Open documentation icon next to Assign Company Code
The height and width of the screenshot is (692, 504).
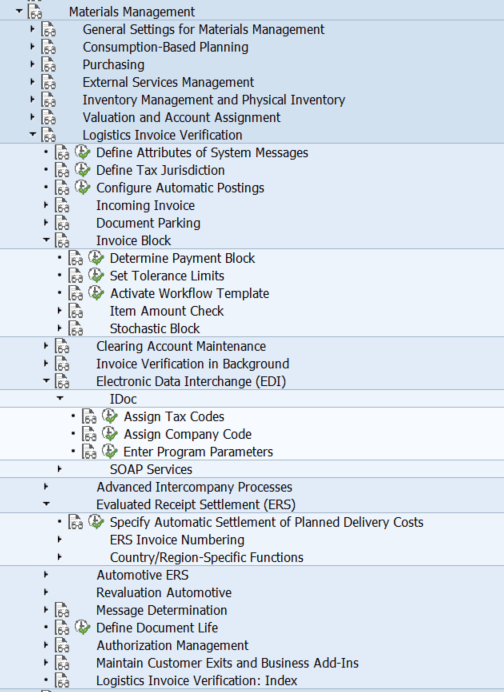pyautogui.click(x=89, y=434)
